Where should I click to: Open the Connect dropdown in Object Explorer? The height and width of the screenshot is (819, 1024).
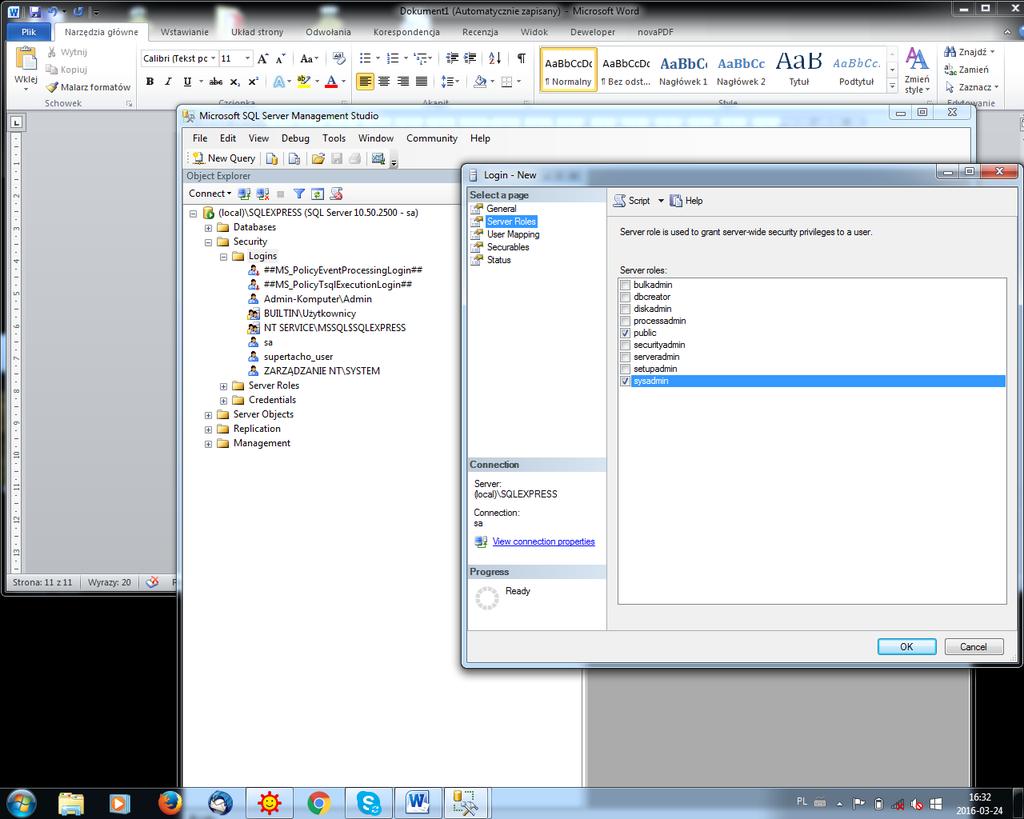210,194
